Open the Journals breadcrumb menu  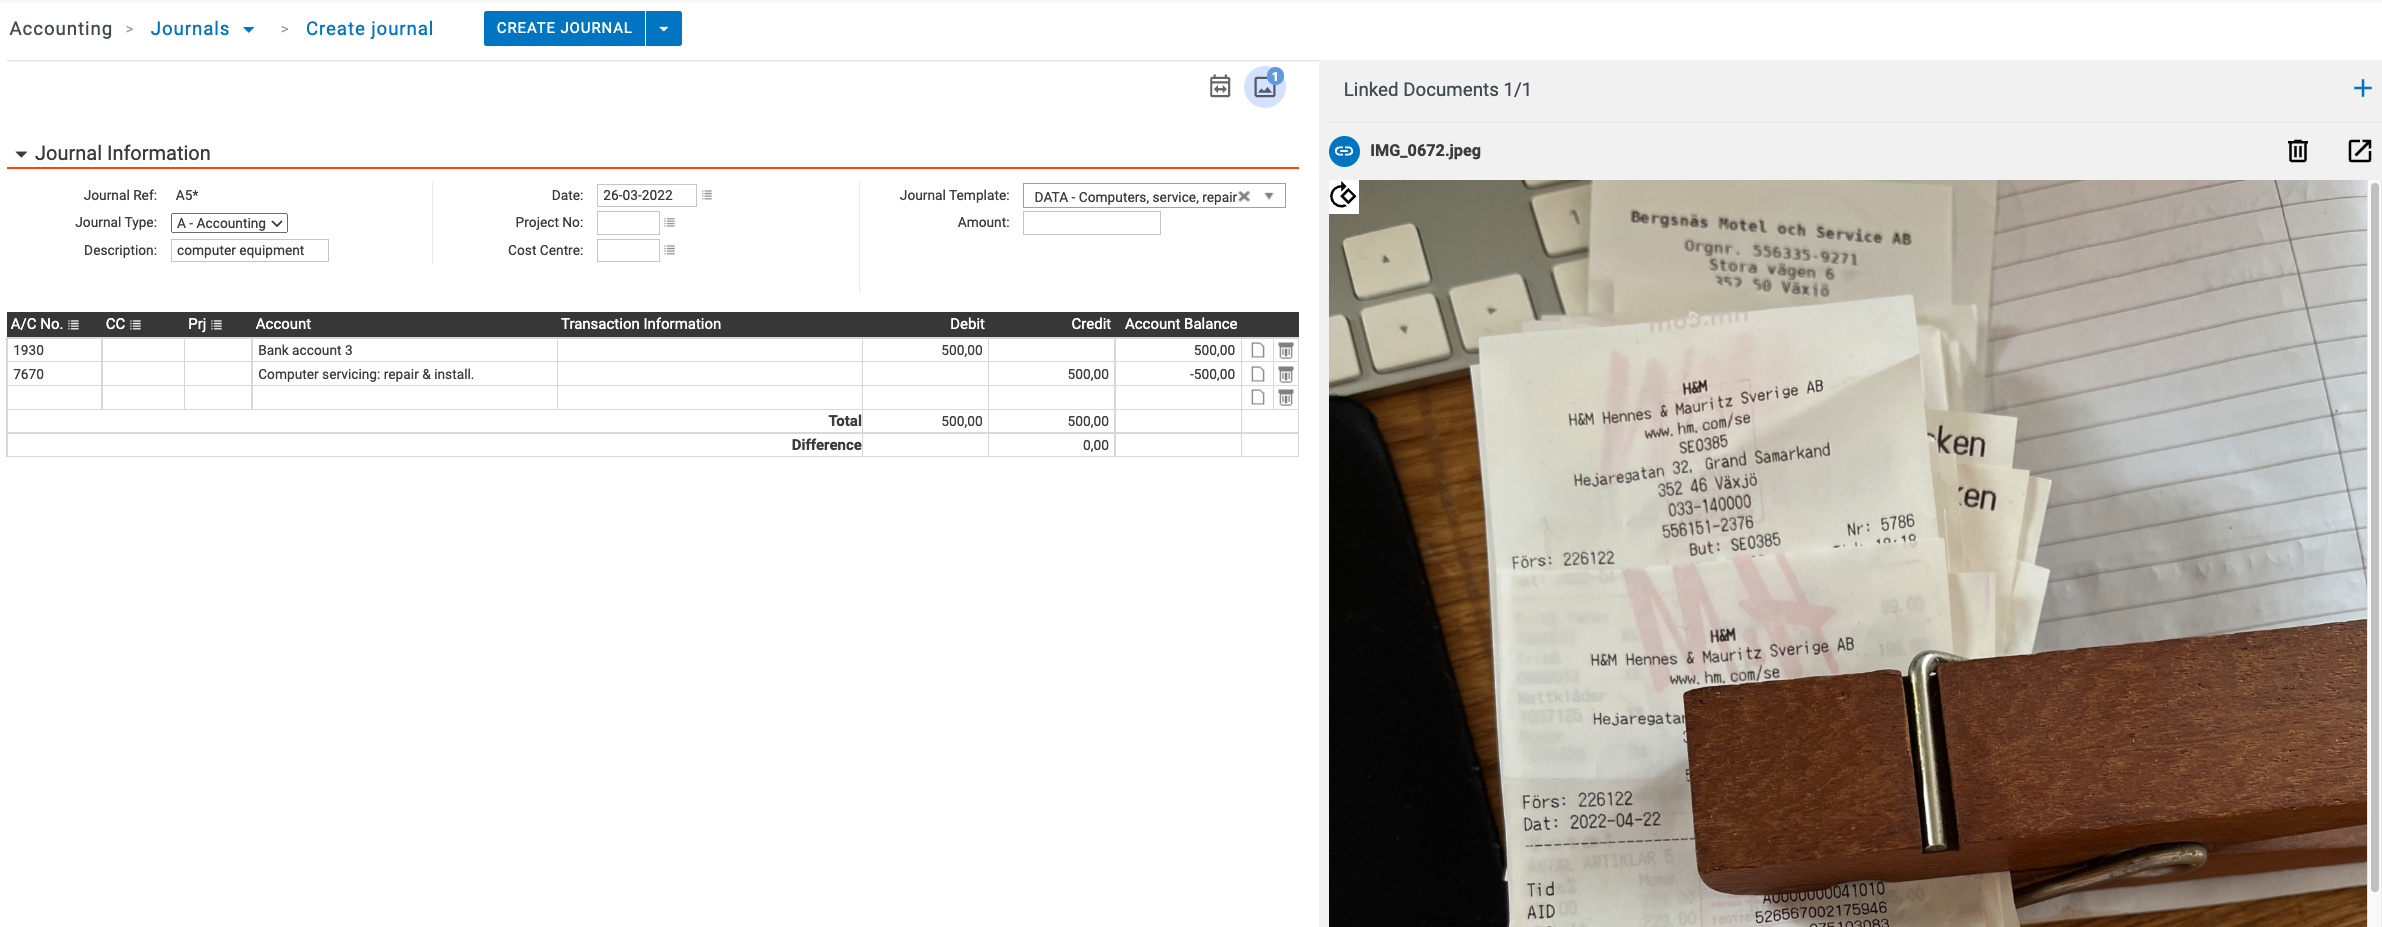tap(249, 30)
